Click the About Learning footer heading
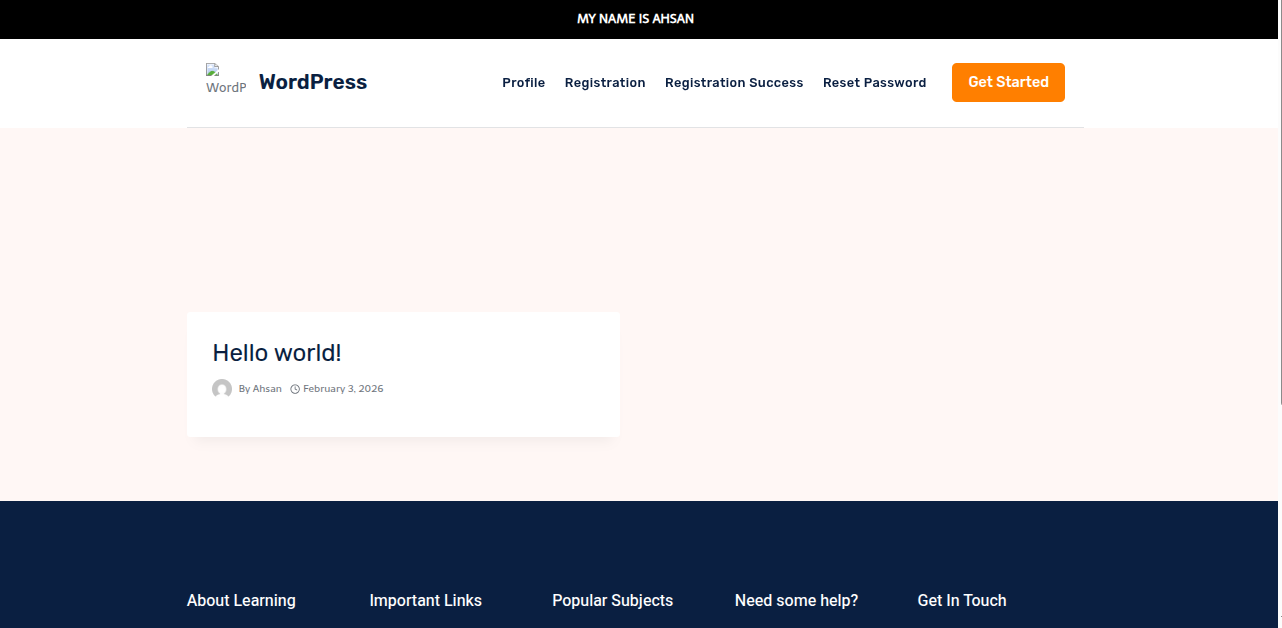The width and height of the screenshot is (1282, 628). (241, 600)
